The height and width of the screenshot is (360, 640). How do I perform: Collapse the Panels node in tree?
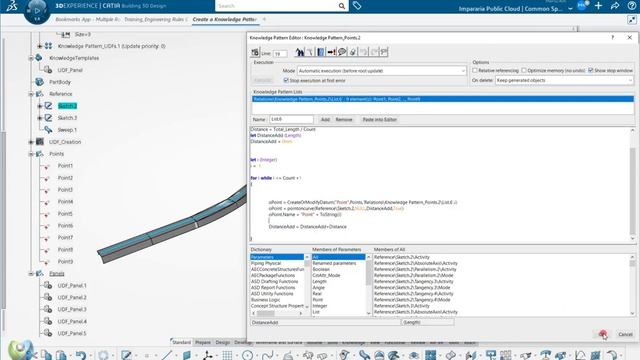31,273
